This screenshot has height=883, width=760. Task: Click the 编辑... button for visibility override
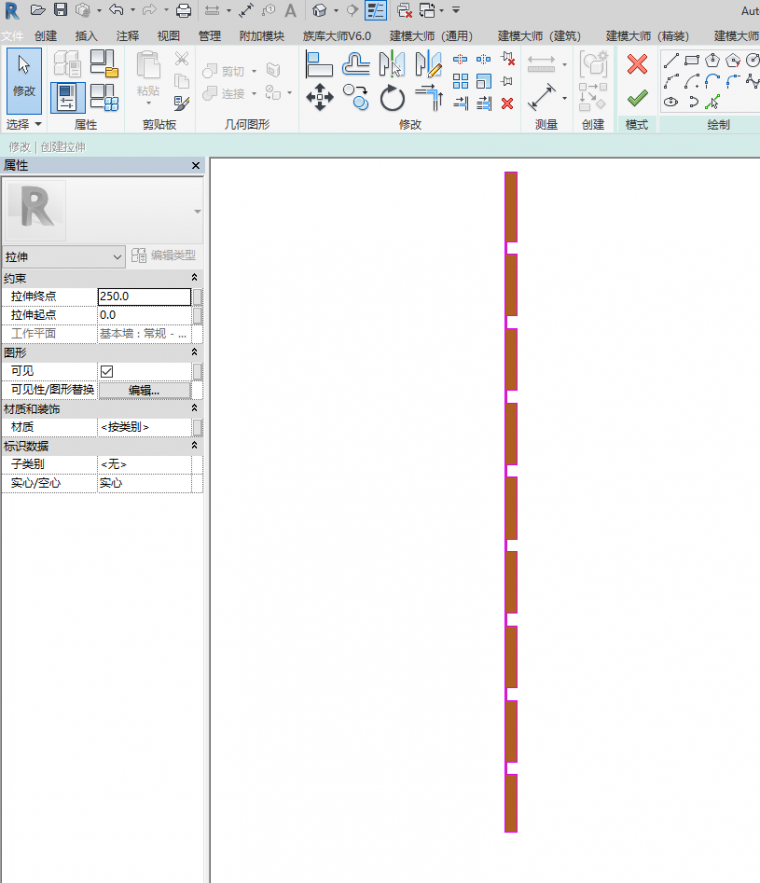(x=144, y=390)
